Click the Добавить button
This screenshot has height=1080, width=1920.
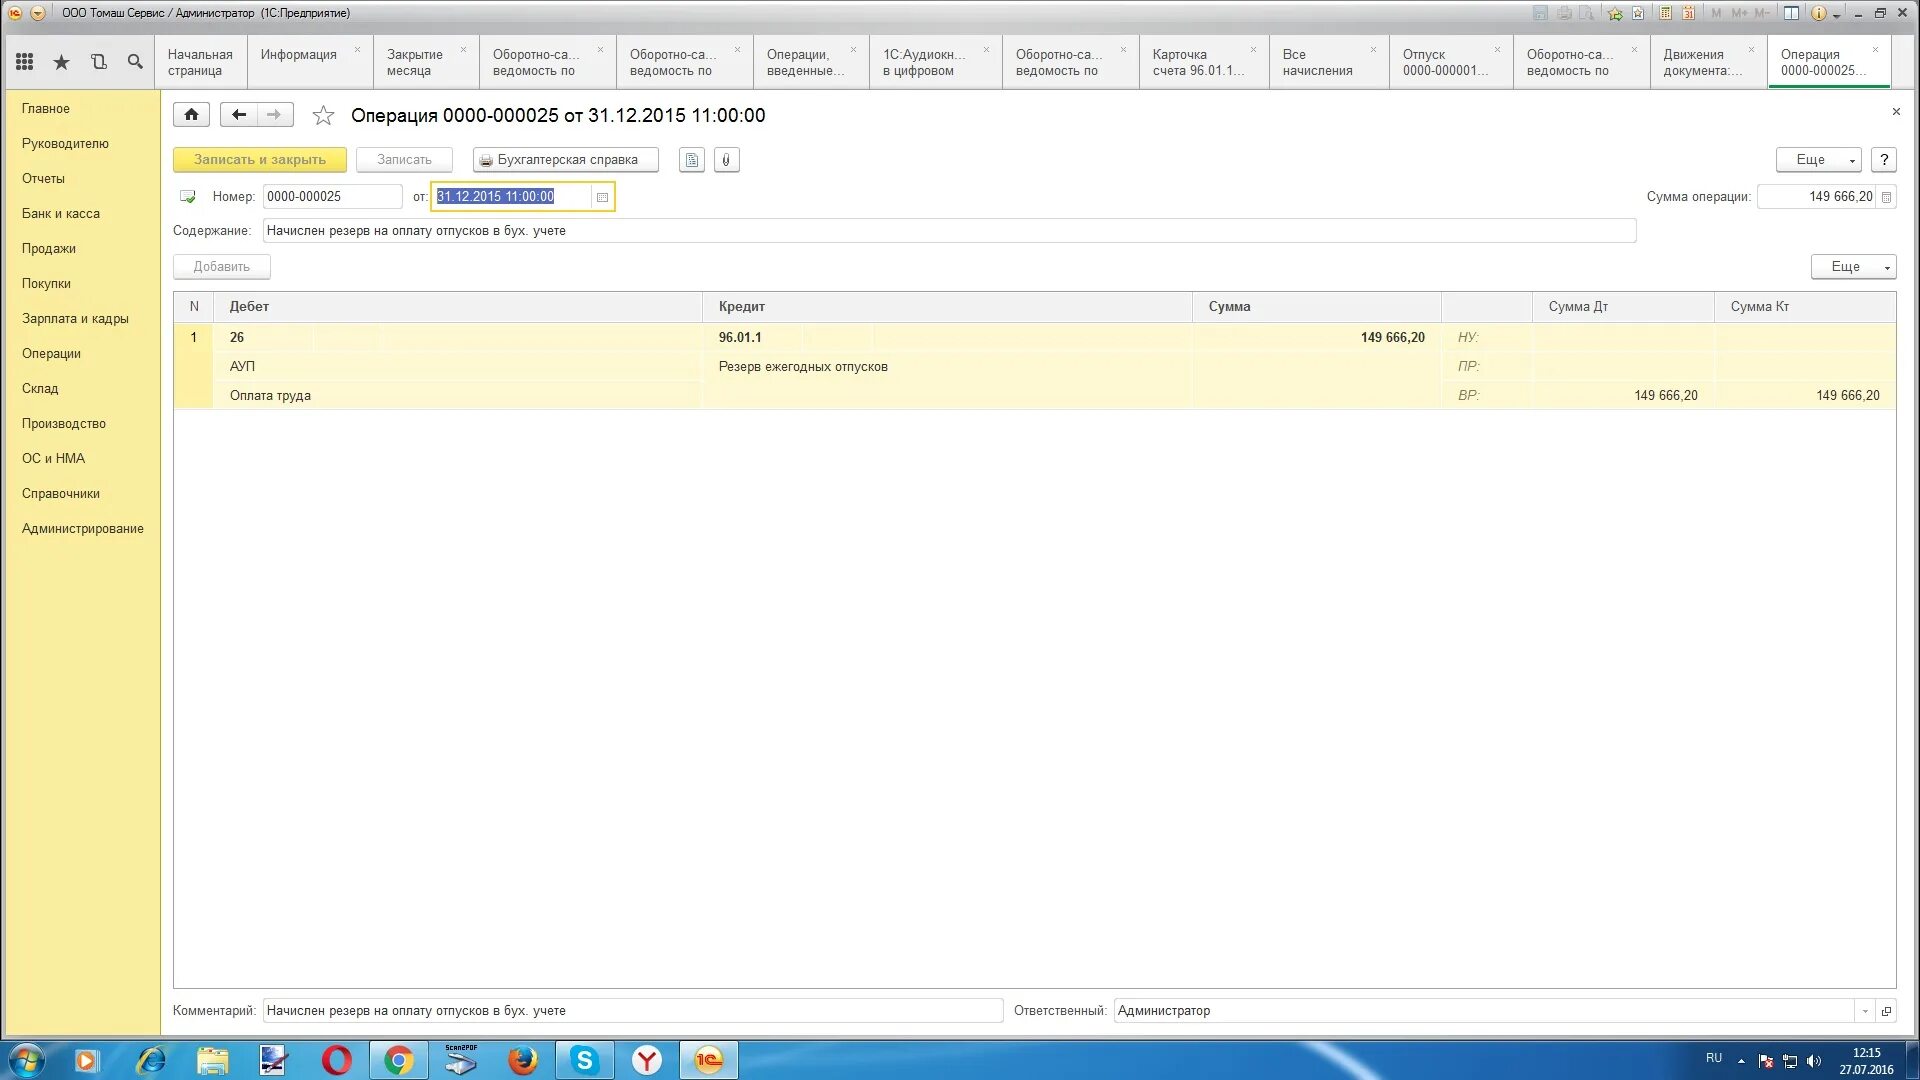pos(222,267)
